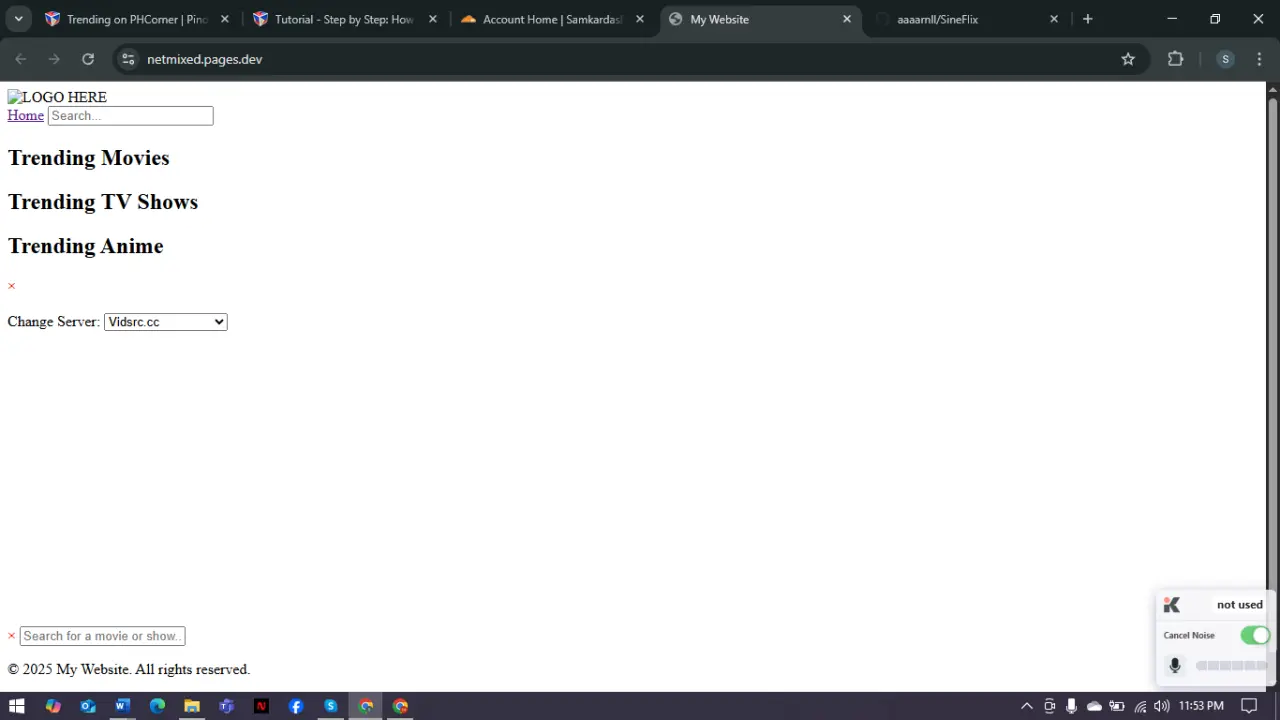Screen dimensions: 1280x720
Task: Click the browser Back arrow
Action: click(20, 59)
